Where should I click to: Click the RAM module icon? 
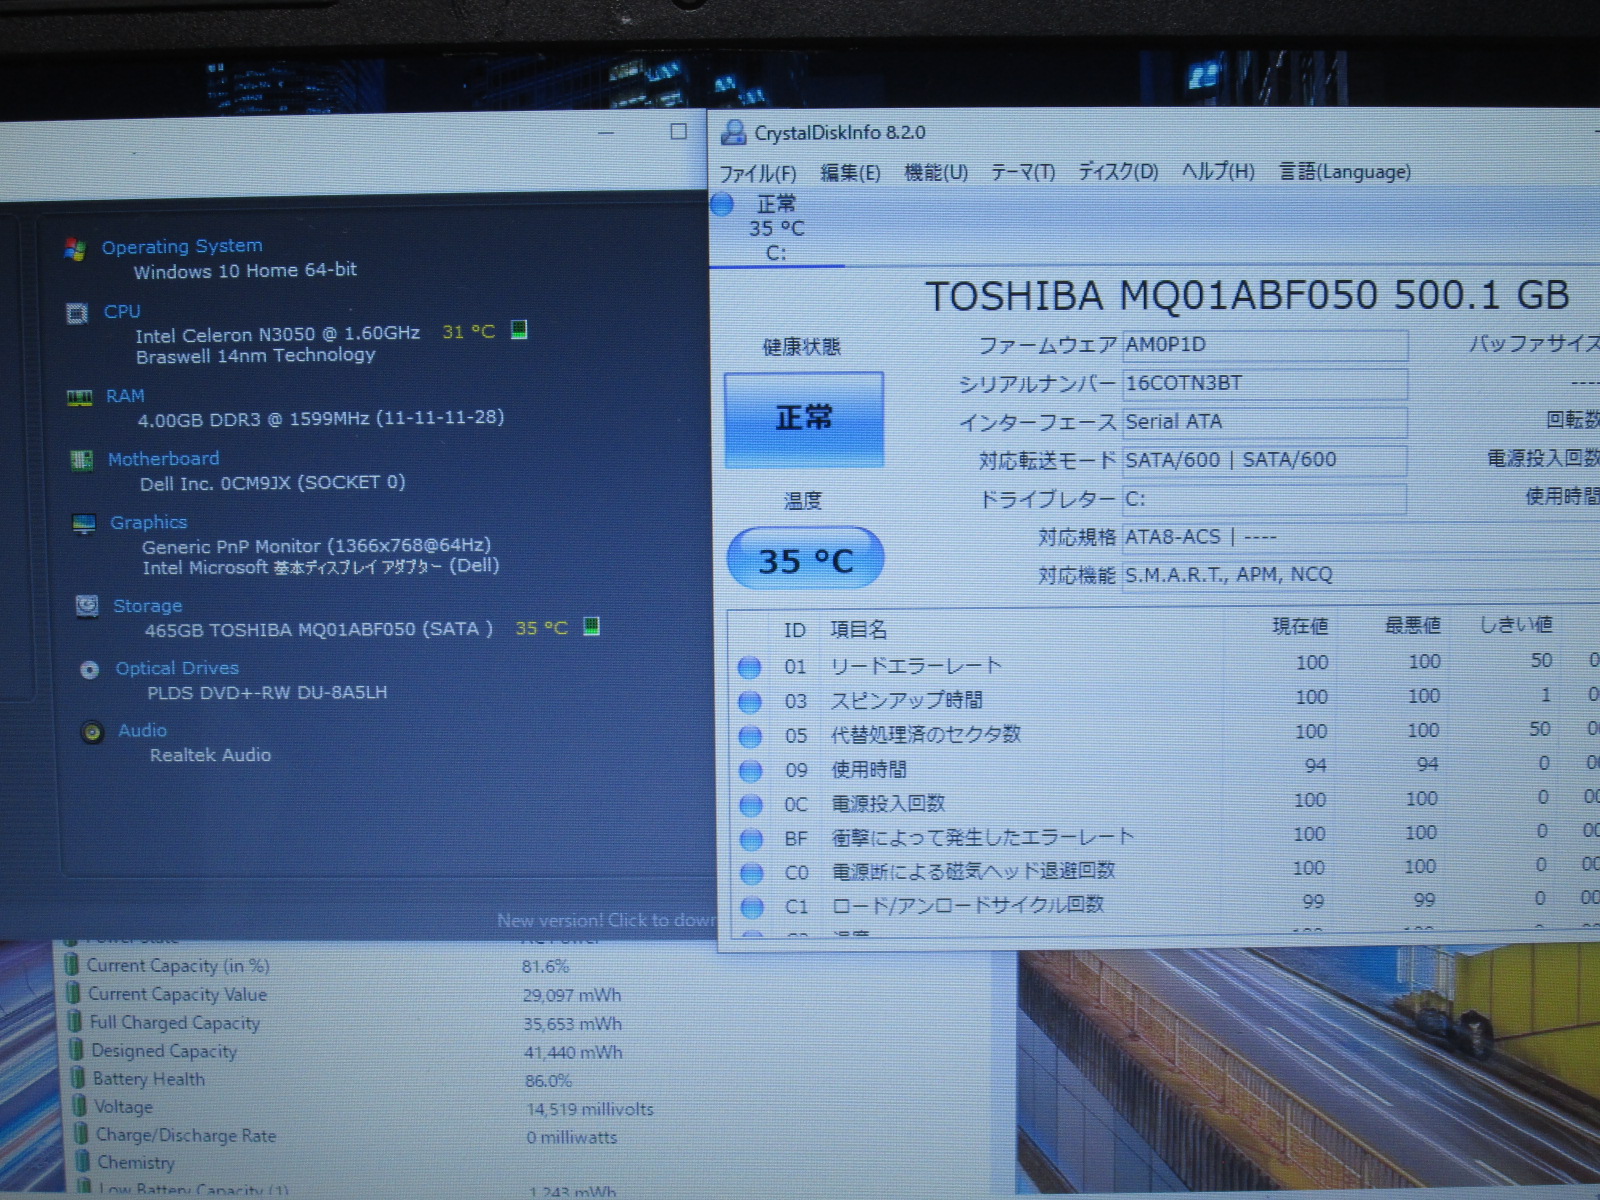(x=80, y=397)
